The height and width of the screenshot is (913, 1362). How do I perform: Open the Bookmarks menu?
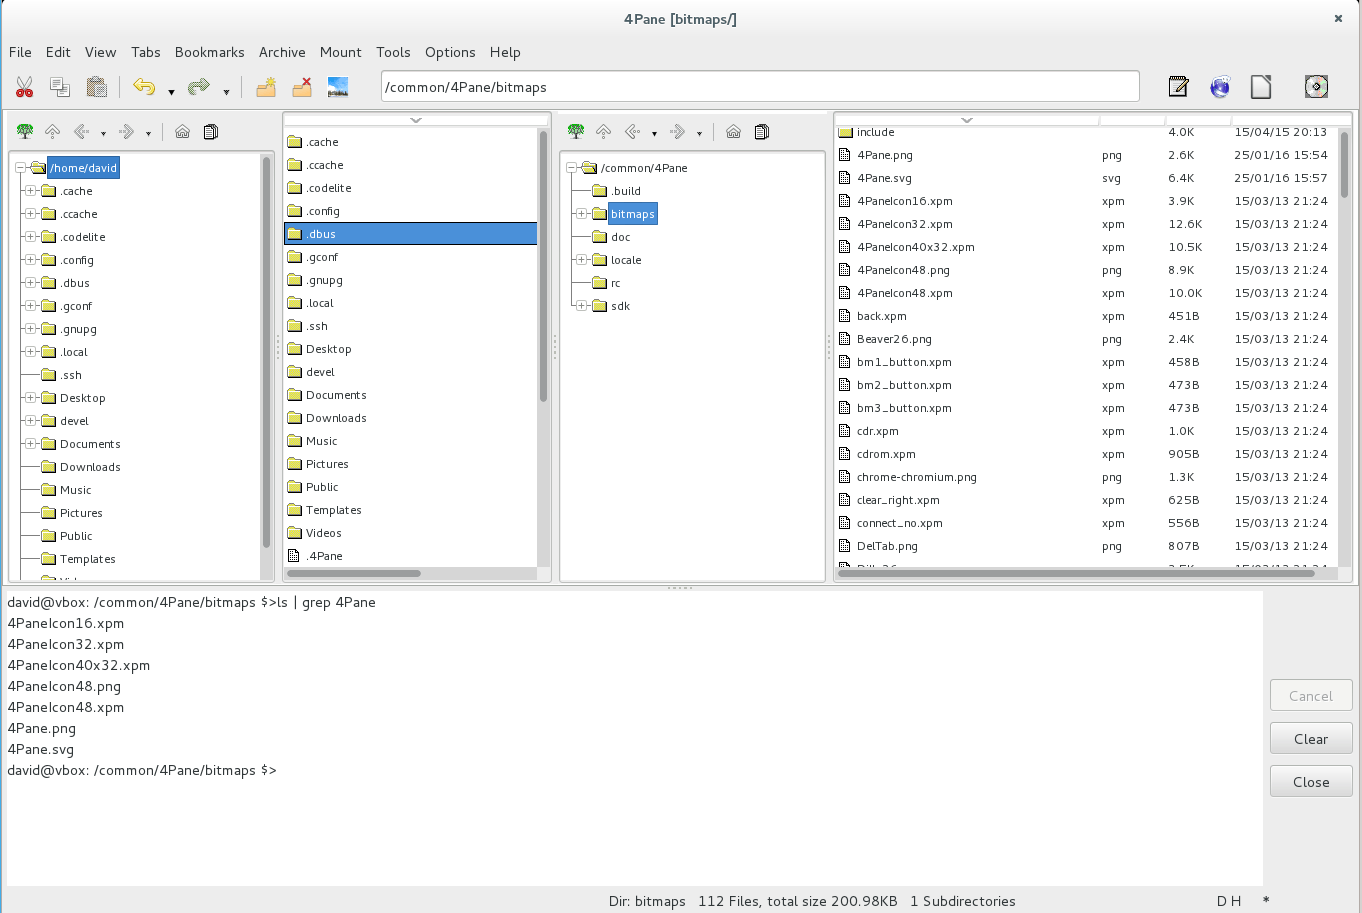pos(210,52)
